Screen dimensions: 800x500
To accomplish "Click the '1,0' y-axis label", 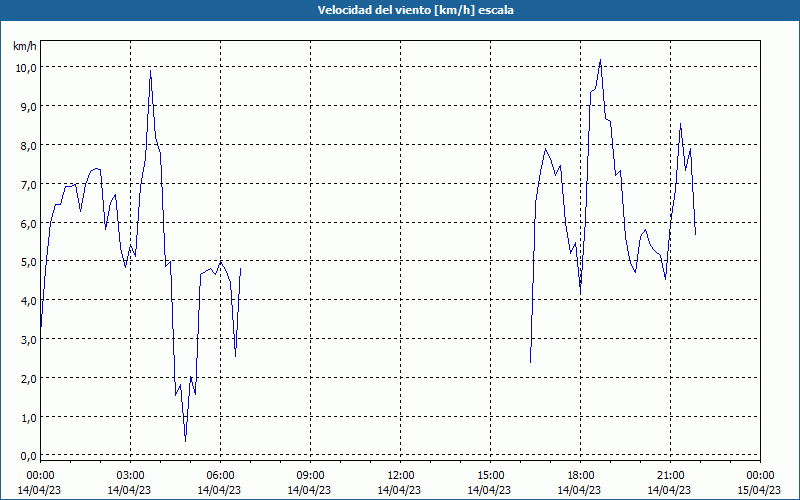I will coord(28,418).
